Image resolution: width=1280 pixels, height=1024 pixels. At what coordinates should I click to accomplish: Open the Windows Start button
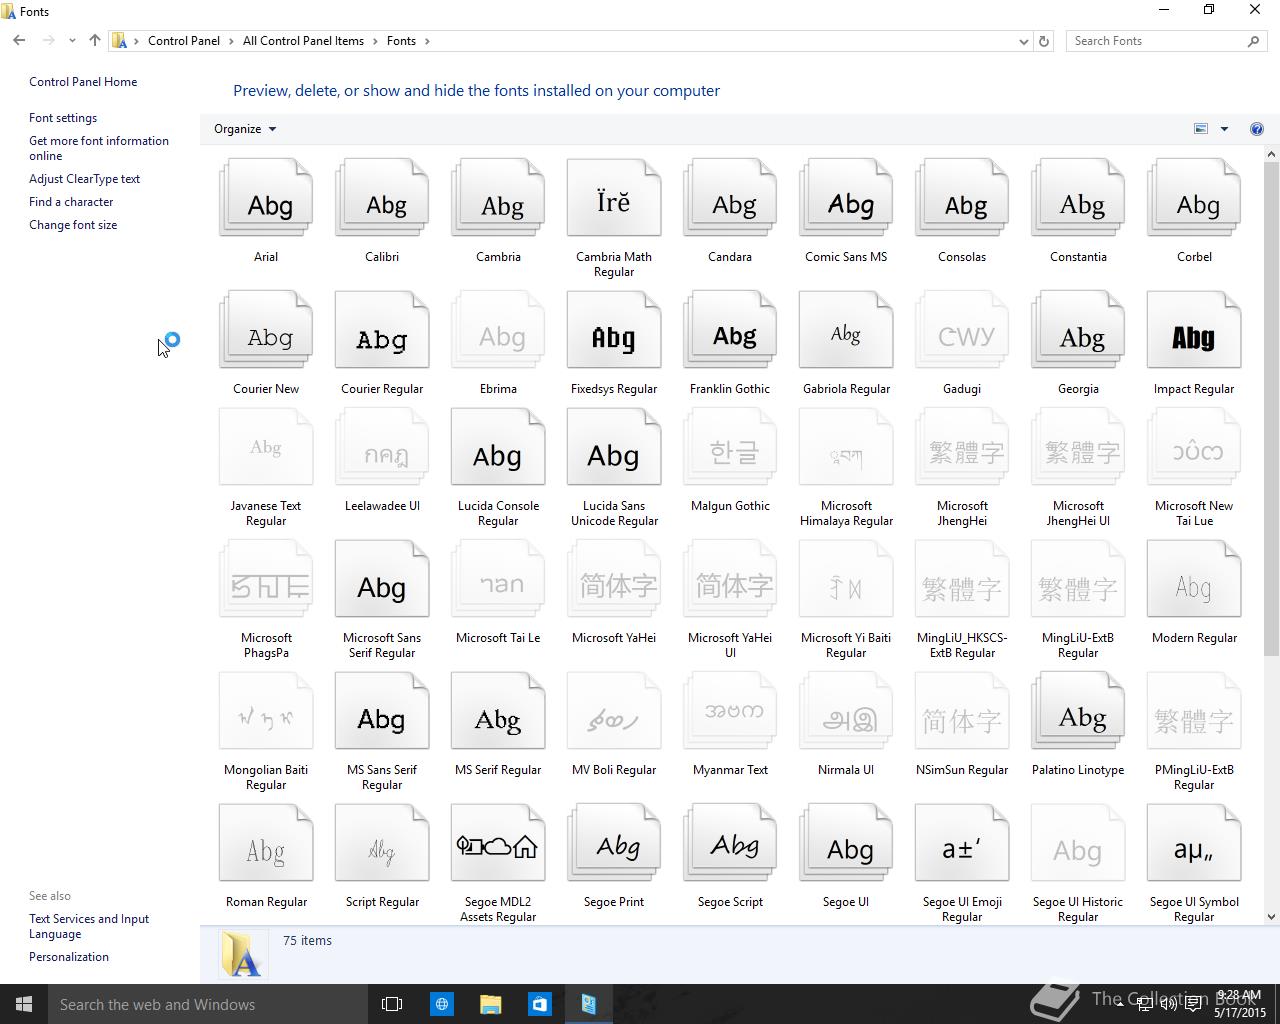(24, 1004)
